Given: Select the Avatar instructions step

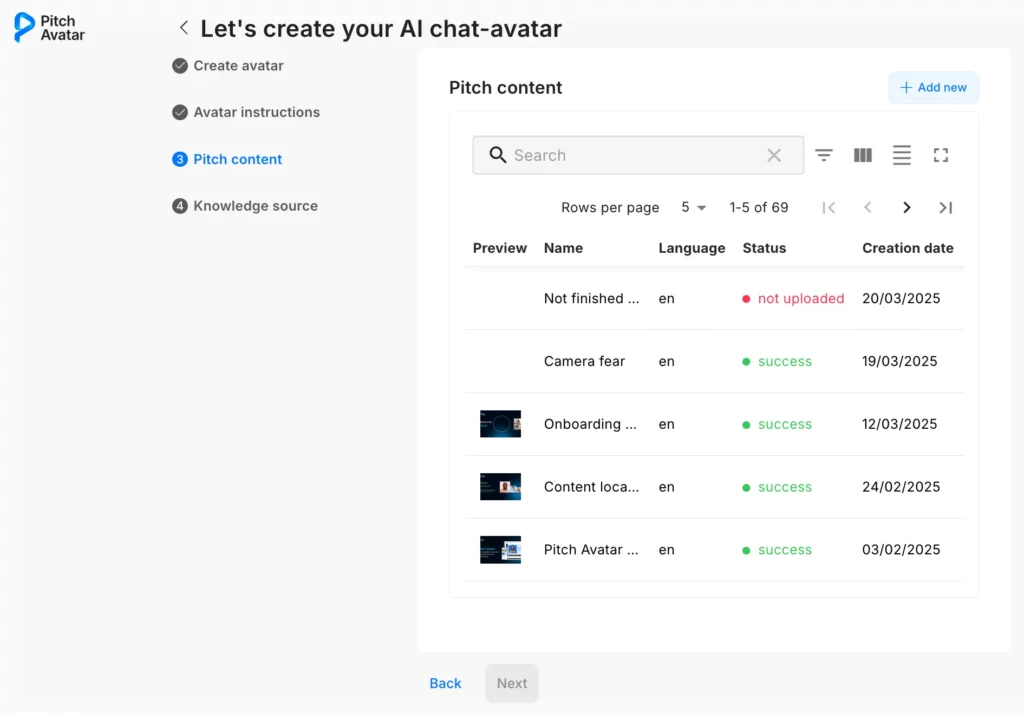Looking at the screenshot, I should point(256,112).
